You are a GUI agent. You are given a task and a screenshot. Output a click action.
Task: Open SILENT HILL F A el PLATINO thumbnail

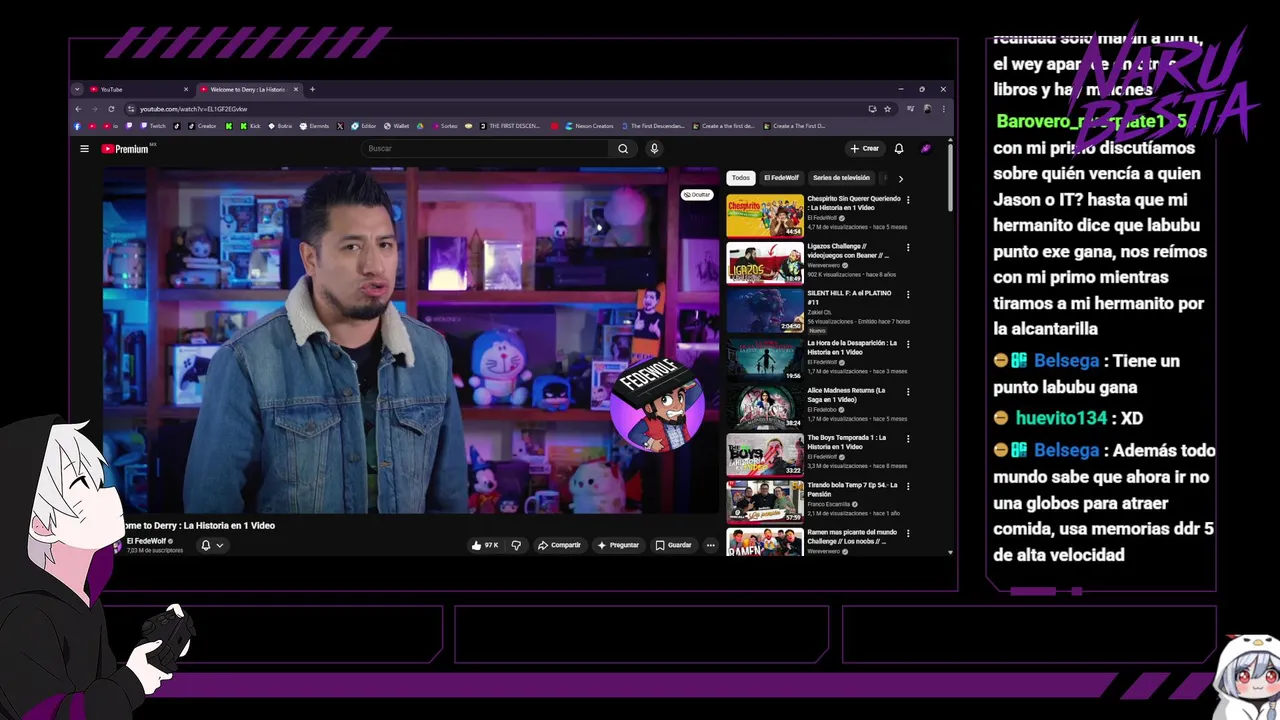[x=765, y=310]
